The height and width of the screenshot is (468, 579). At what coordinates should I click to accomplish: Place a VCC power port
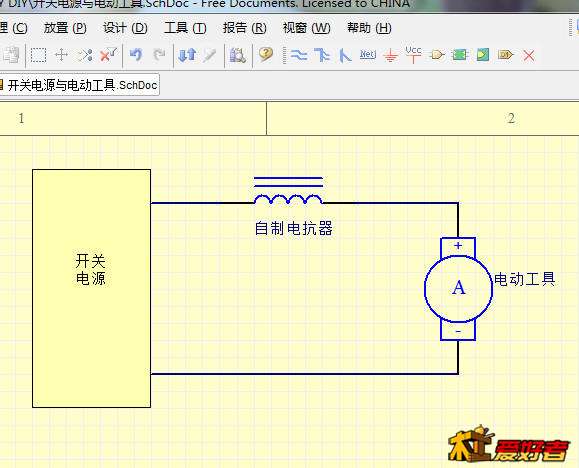pos(413,54)
